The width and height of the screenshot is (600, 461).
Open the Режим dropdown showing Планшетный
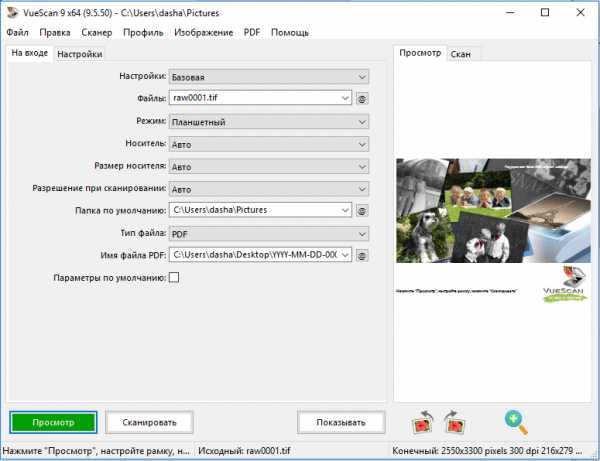(269, 122)
